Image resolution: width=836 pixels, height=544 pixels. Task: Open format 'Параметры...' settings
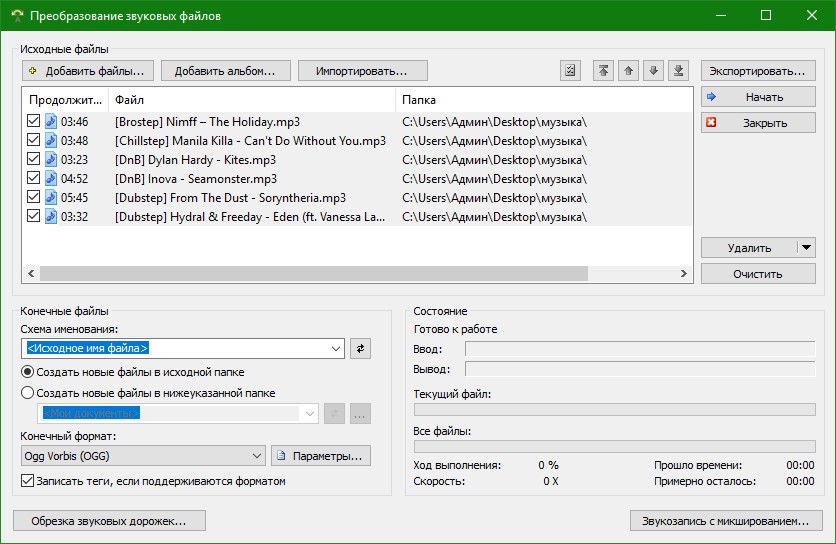click(x=321, y=456)
